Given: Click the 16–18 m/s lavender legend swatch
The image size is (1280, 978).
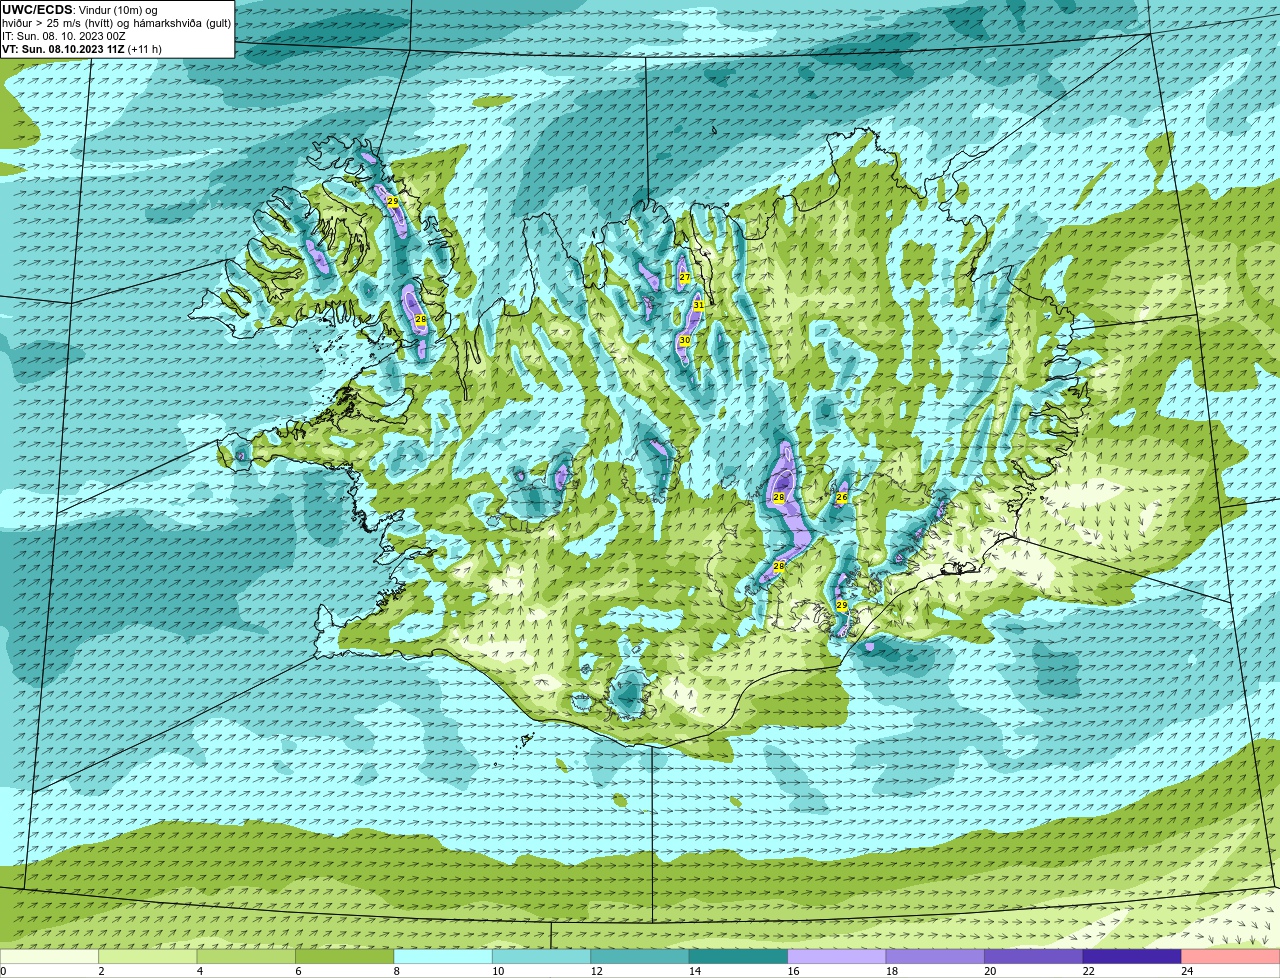Looking at the screenshot, I should [837, 957].
